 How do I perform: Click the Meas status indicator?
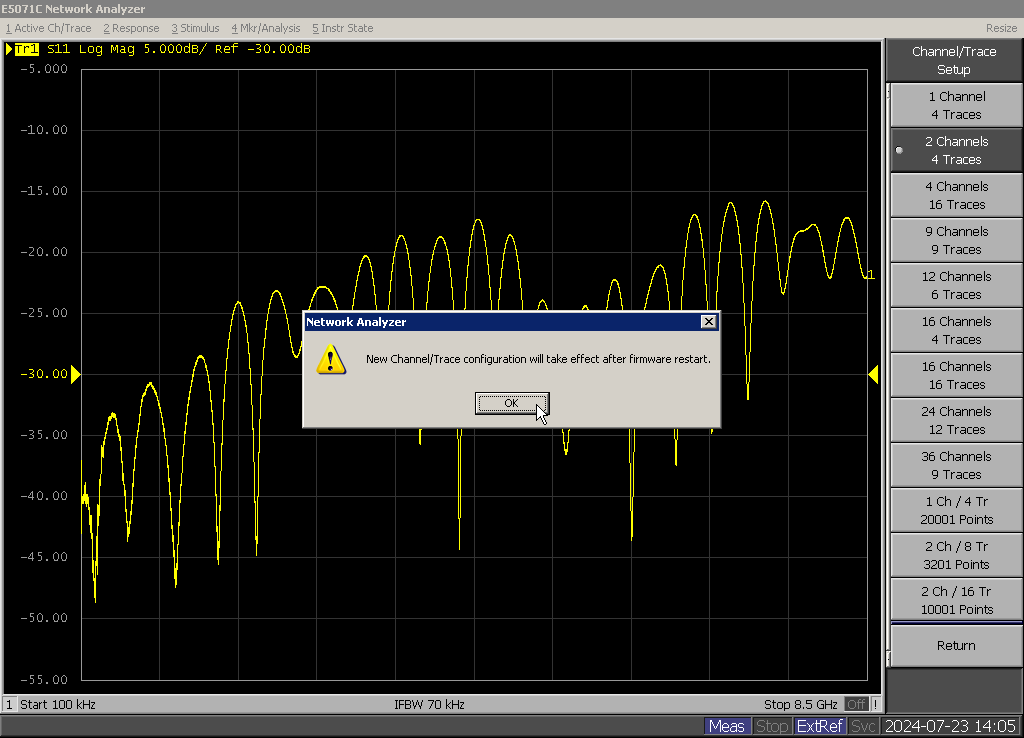tap(726, 726)
